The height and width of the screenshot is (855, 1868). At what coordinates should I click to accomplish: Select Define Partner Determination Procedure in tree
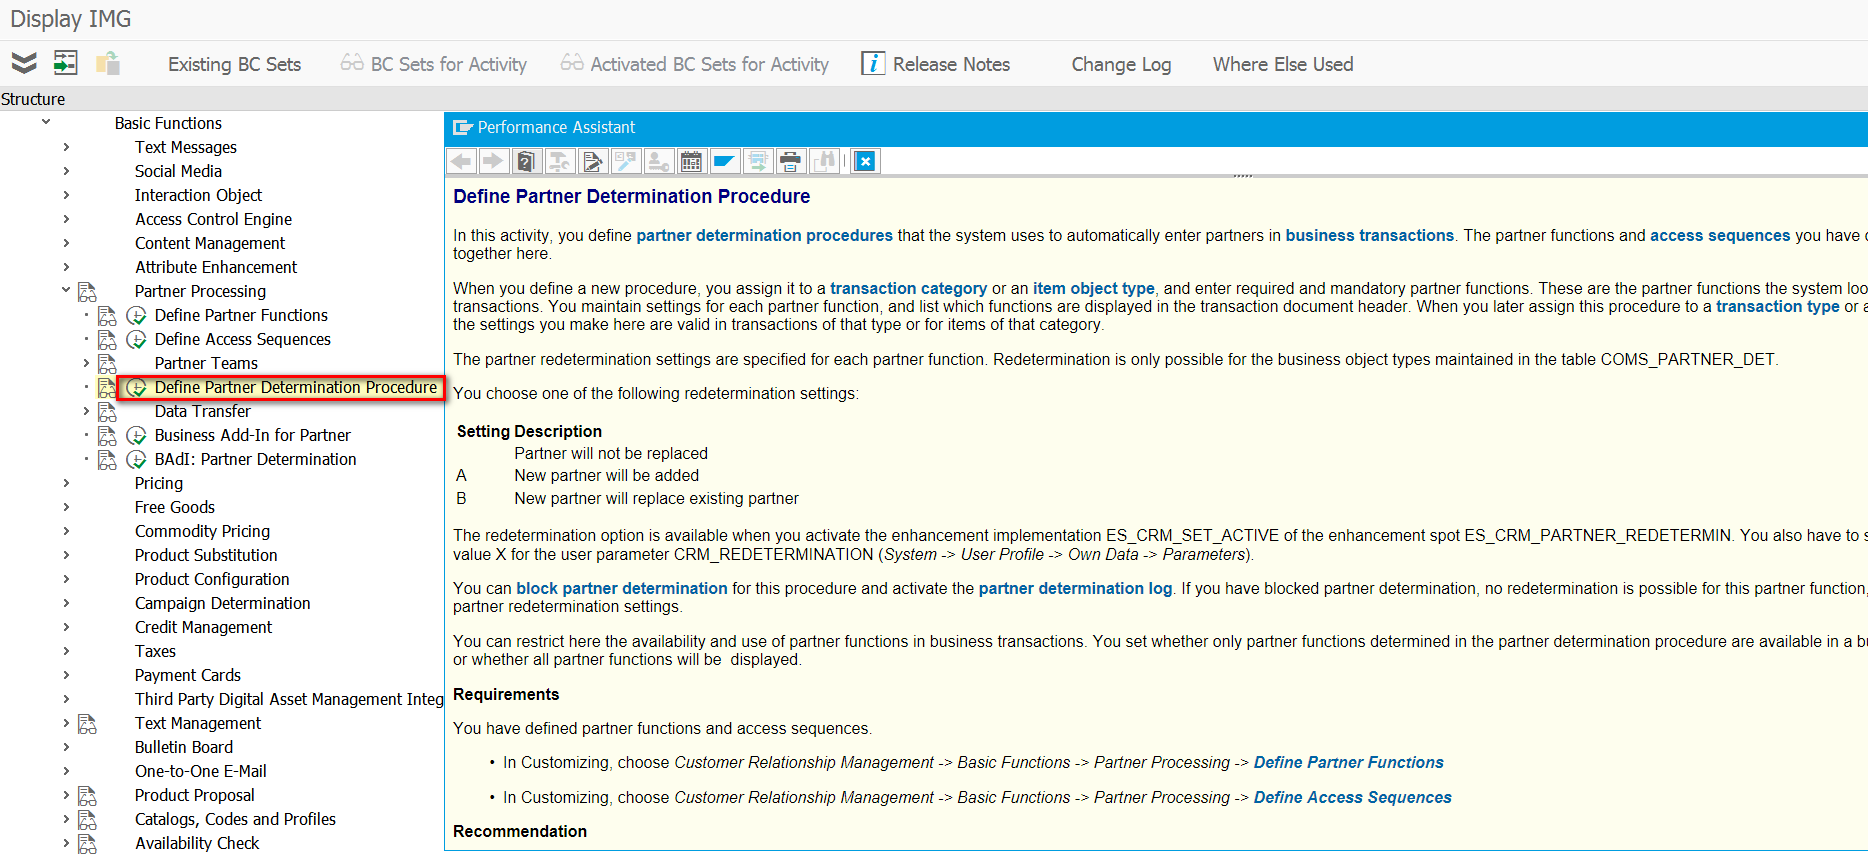point(296,387)
